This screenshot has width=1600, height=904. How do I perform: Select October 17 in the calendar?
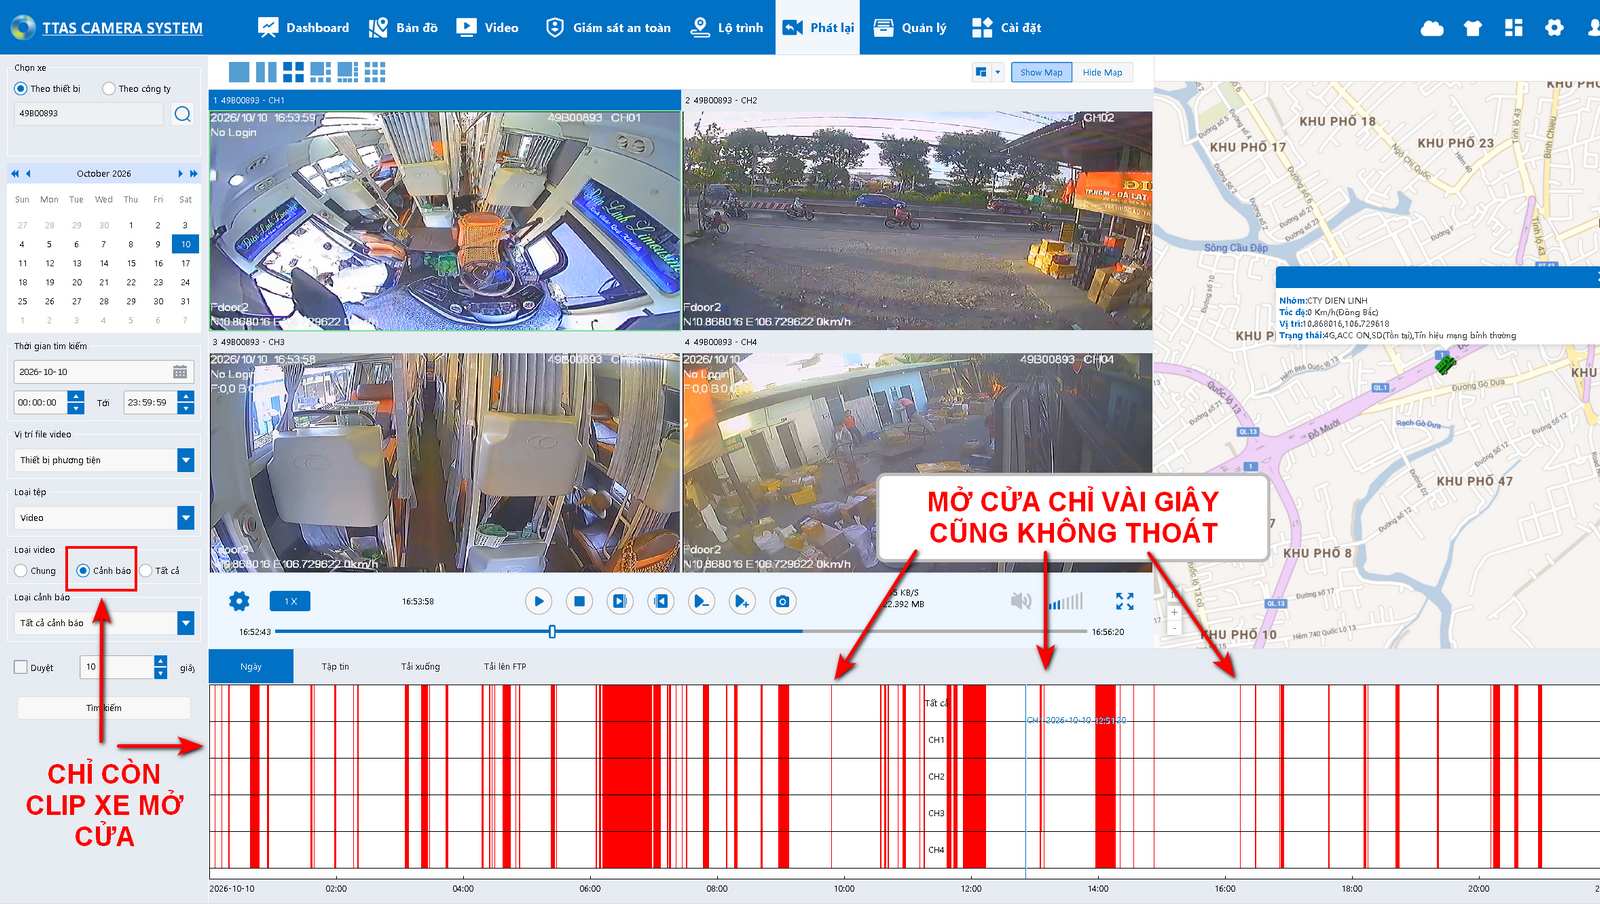pos(185,263)
